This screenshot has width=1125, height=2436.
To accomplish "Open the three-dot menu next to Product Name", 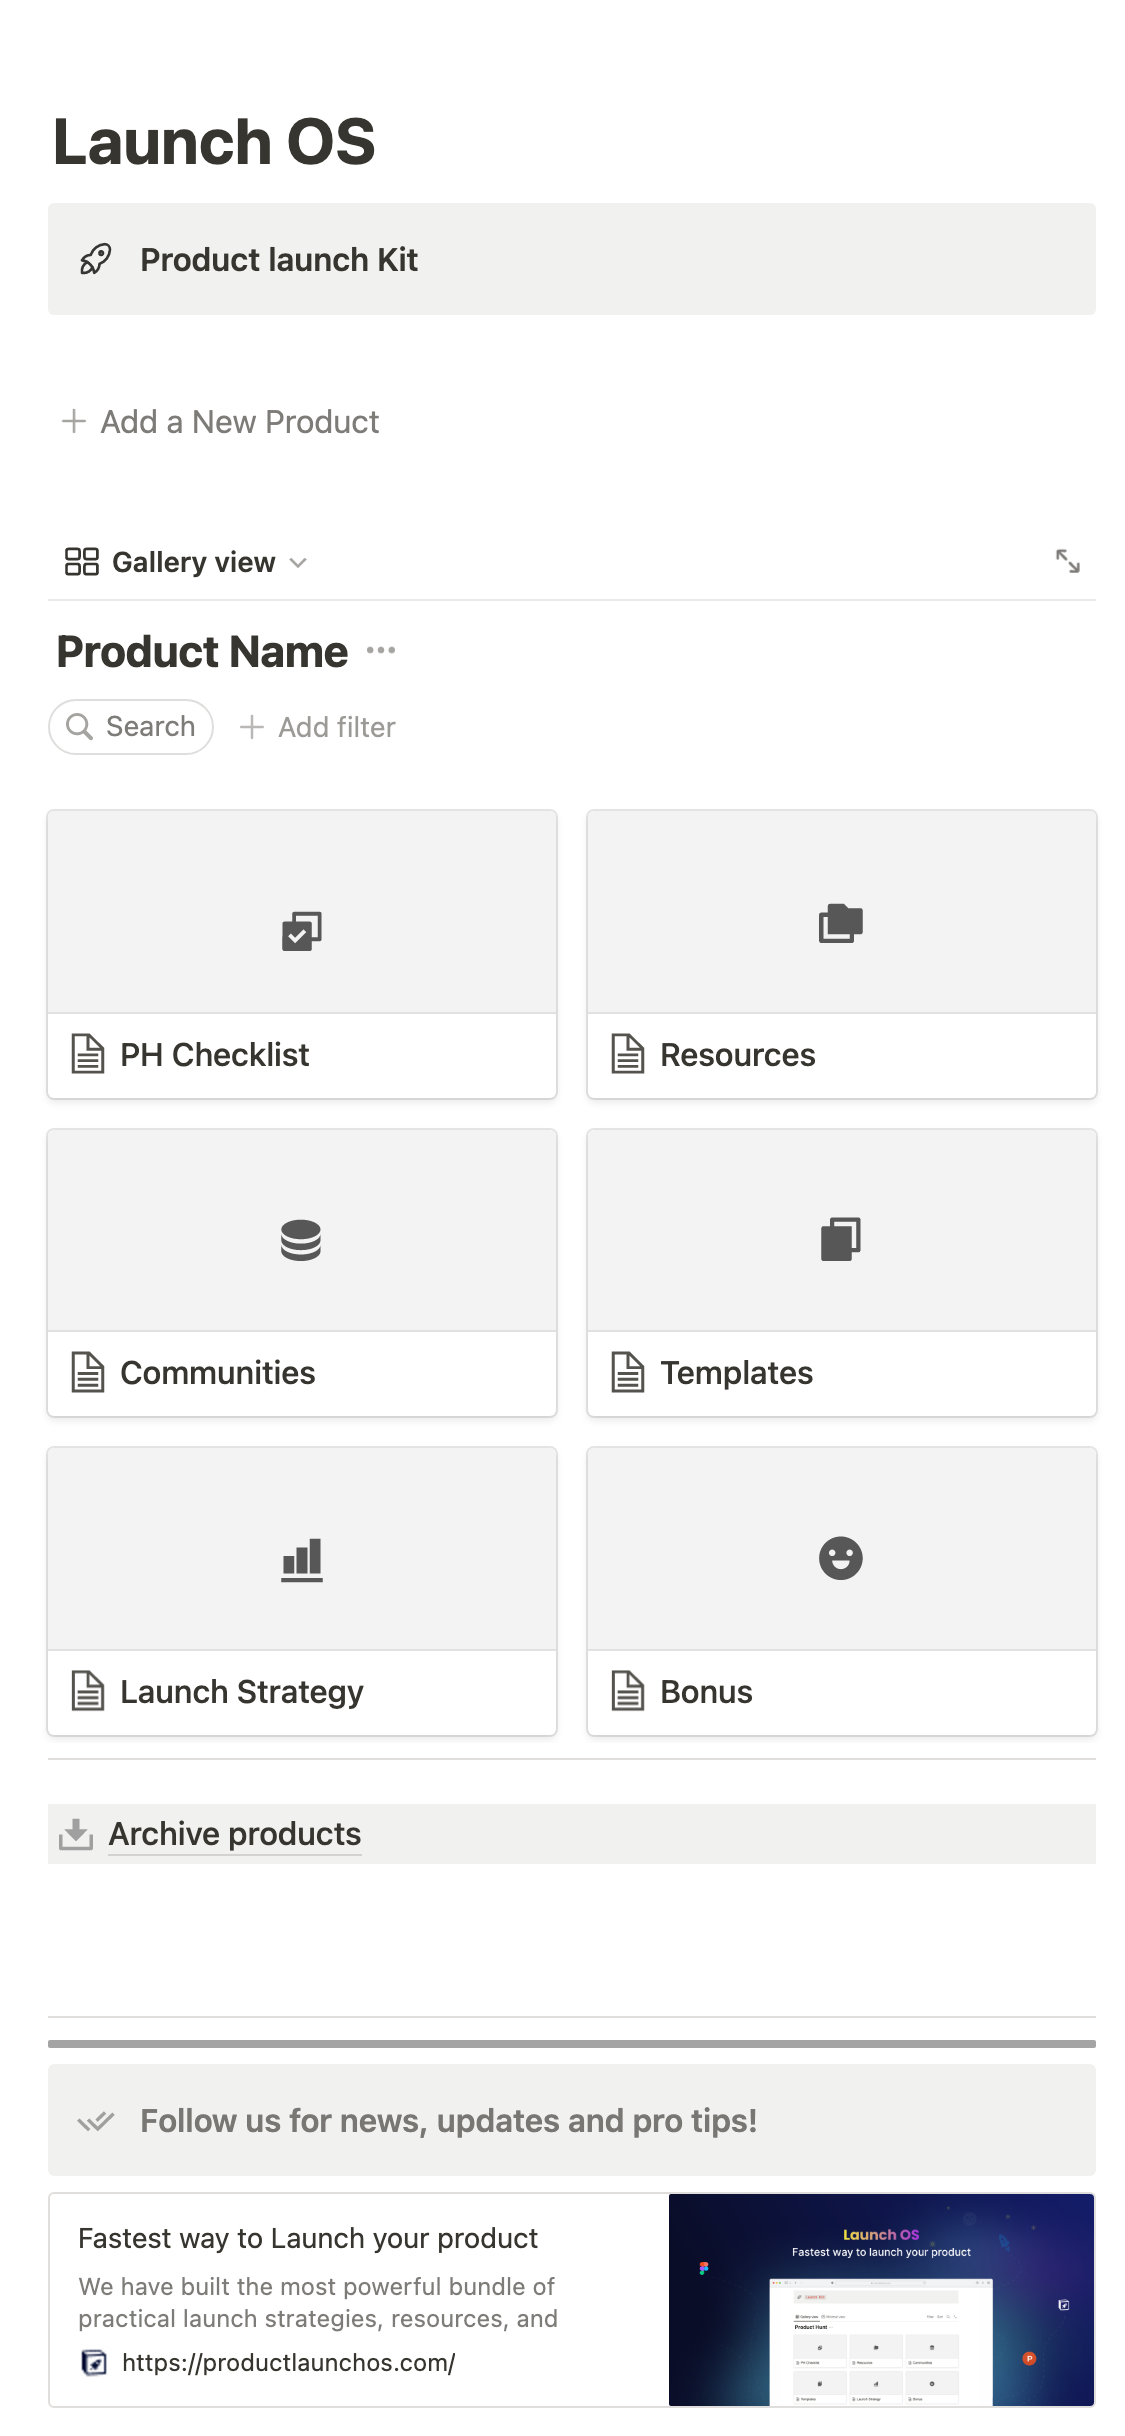I will pos(381,651).
